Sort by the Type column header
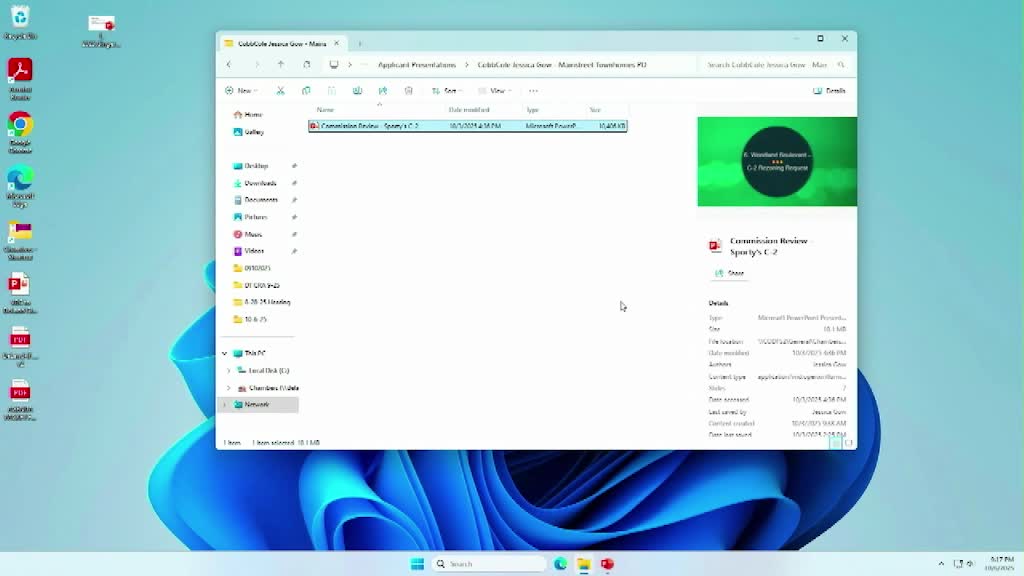Viewport: 1024px width, 576px height. click(533, 110)
